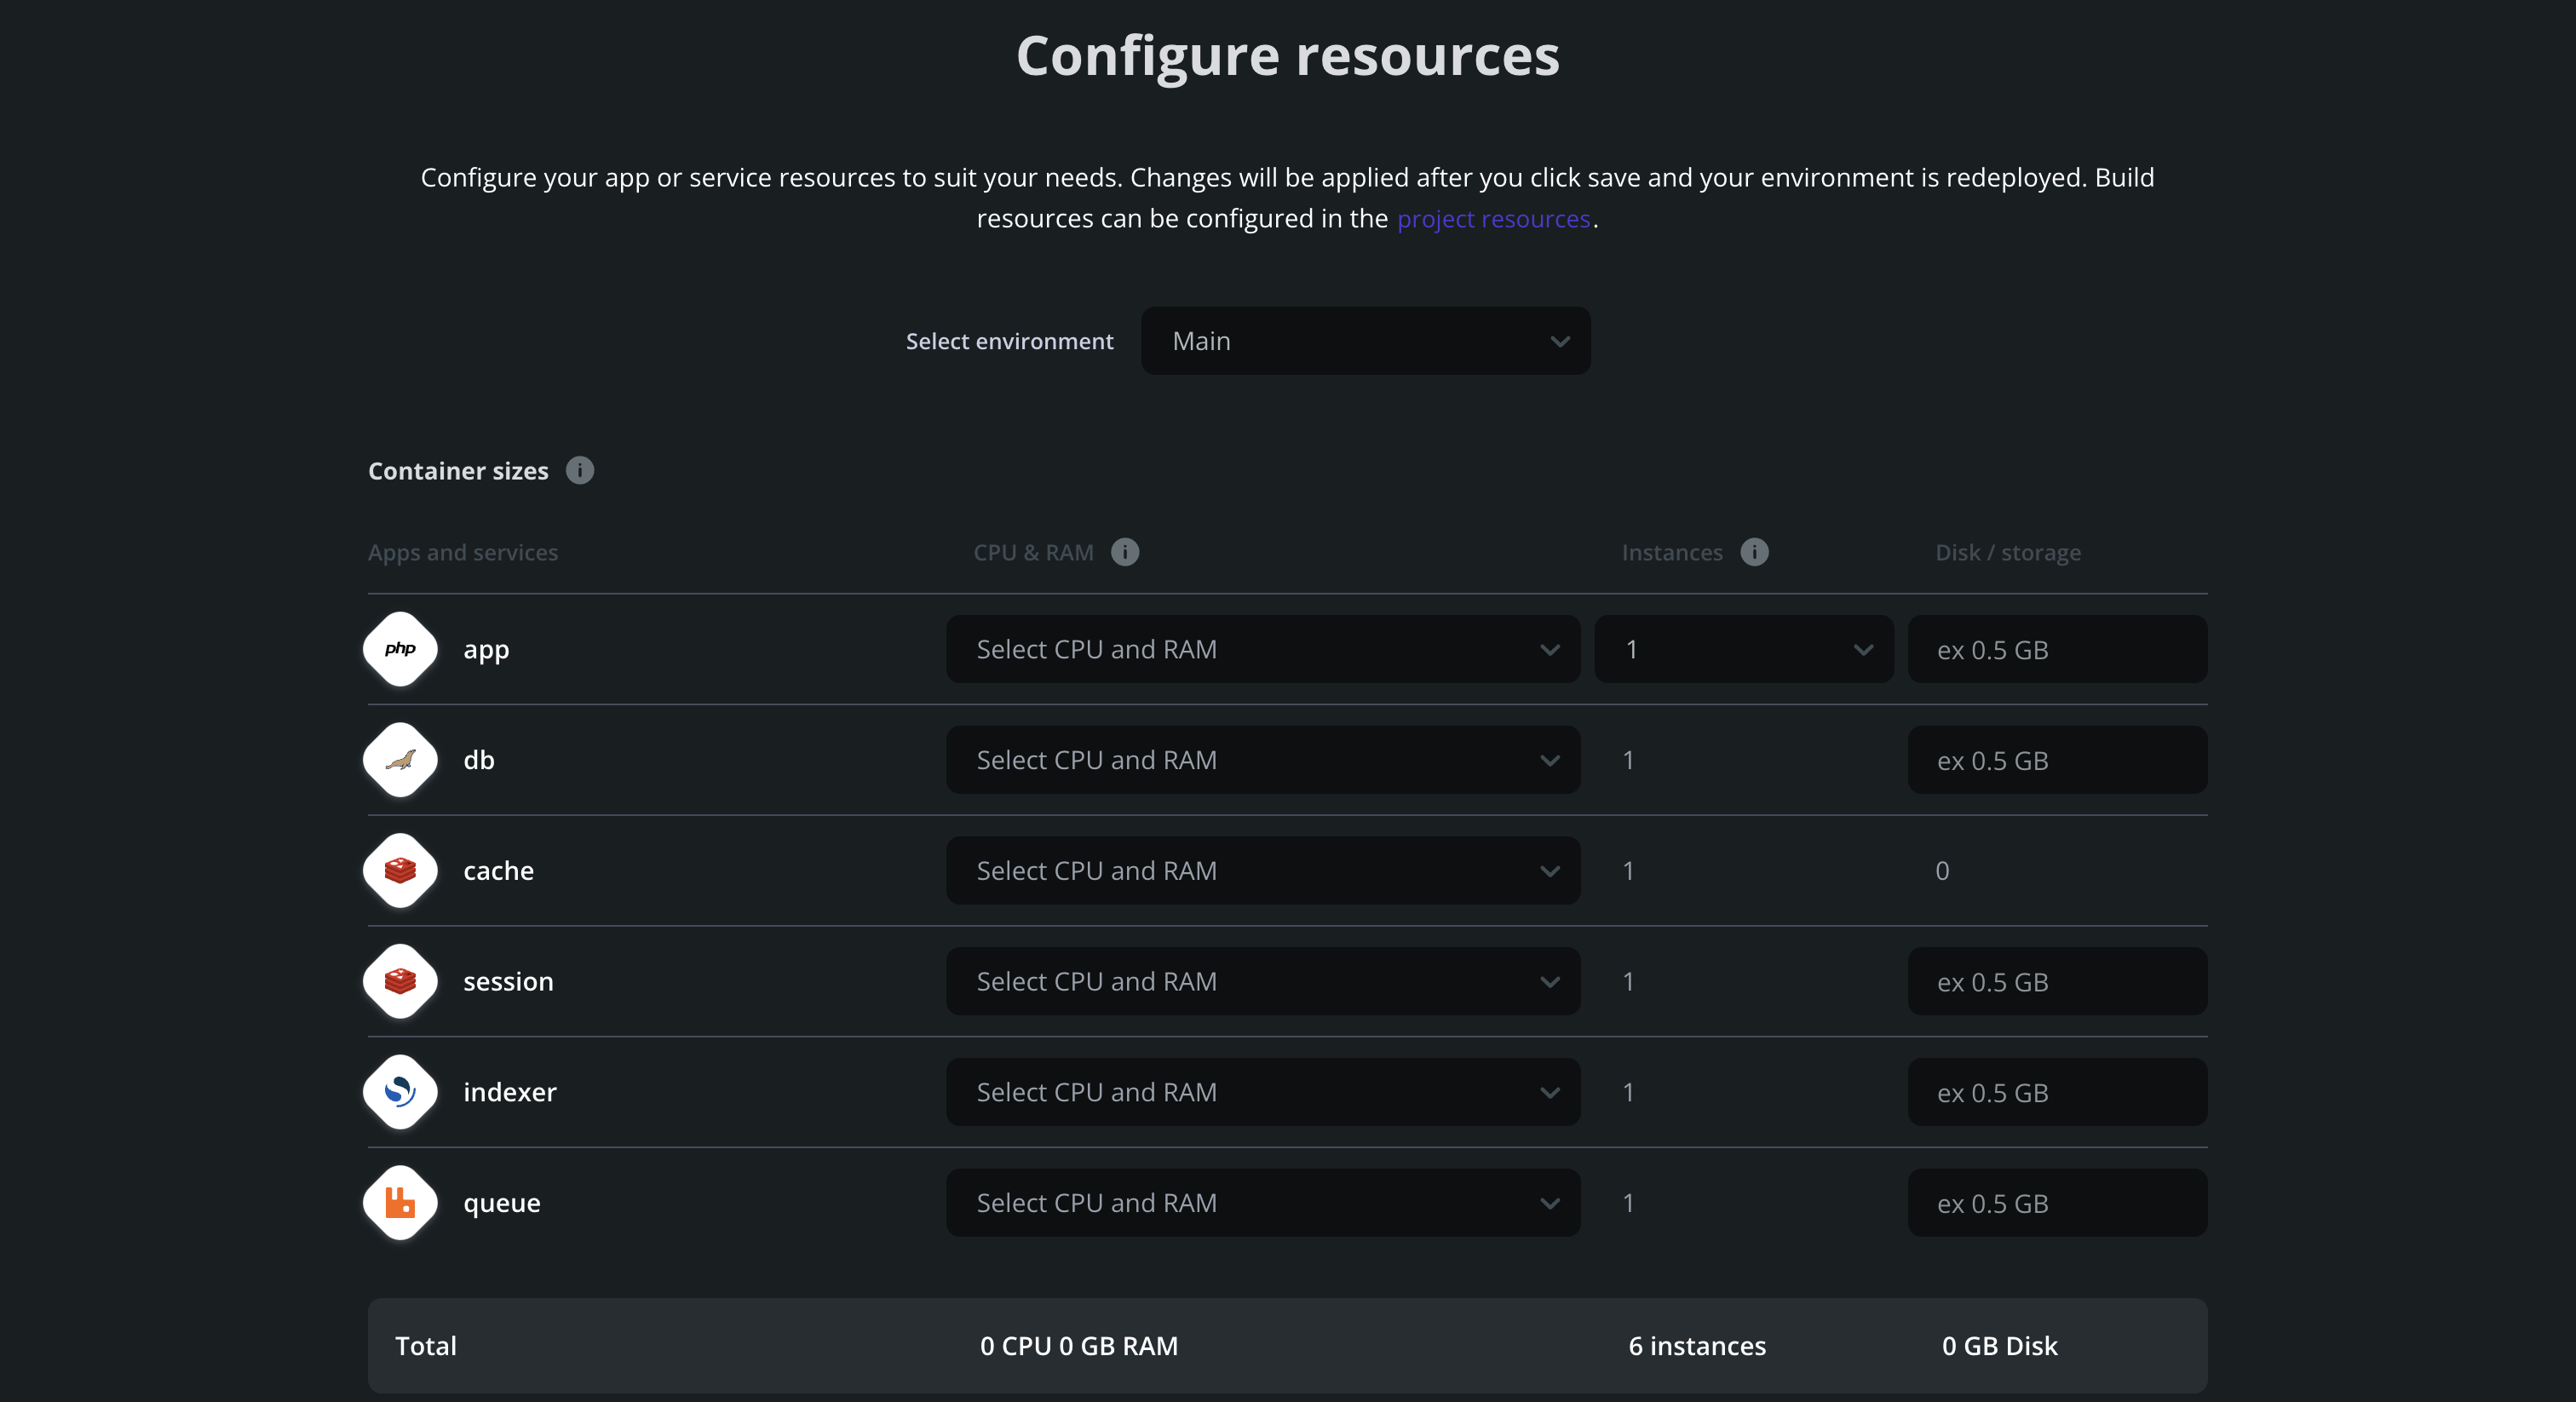The image size is (2576, 1402).
Task: Follow the project resources link
Action: click(x=1493, y=219)
